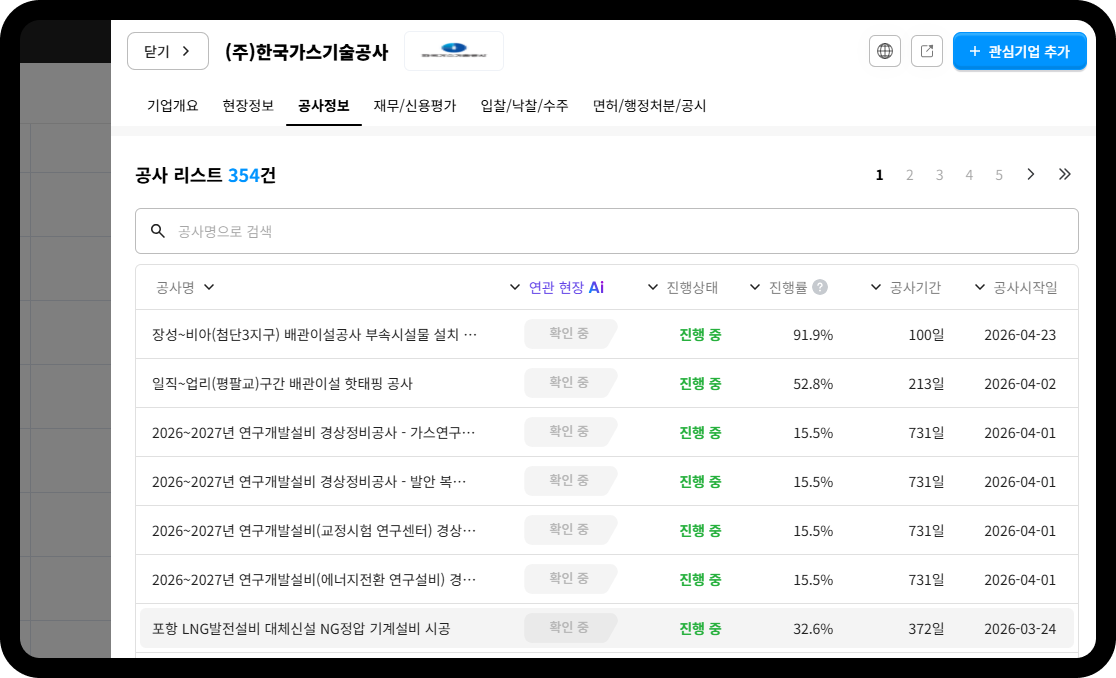Open 연구개발설비(에너지전환 연구설비) row

click(x=606, y=580)
